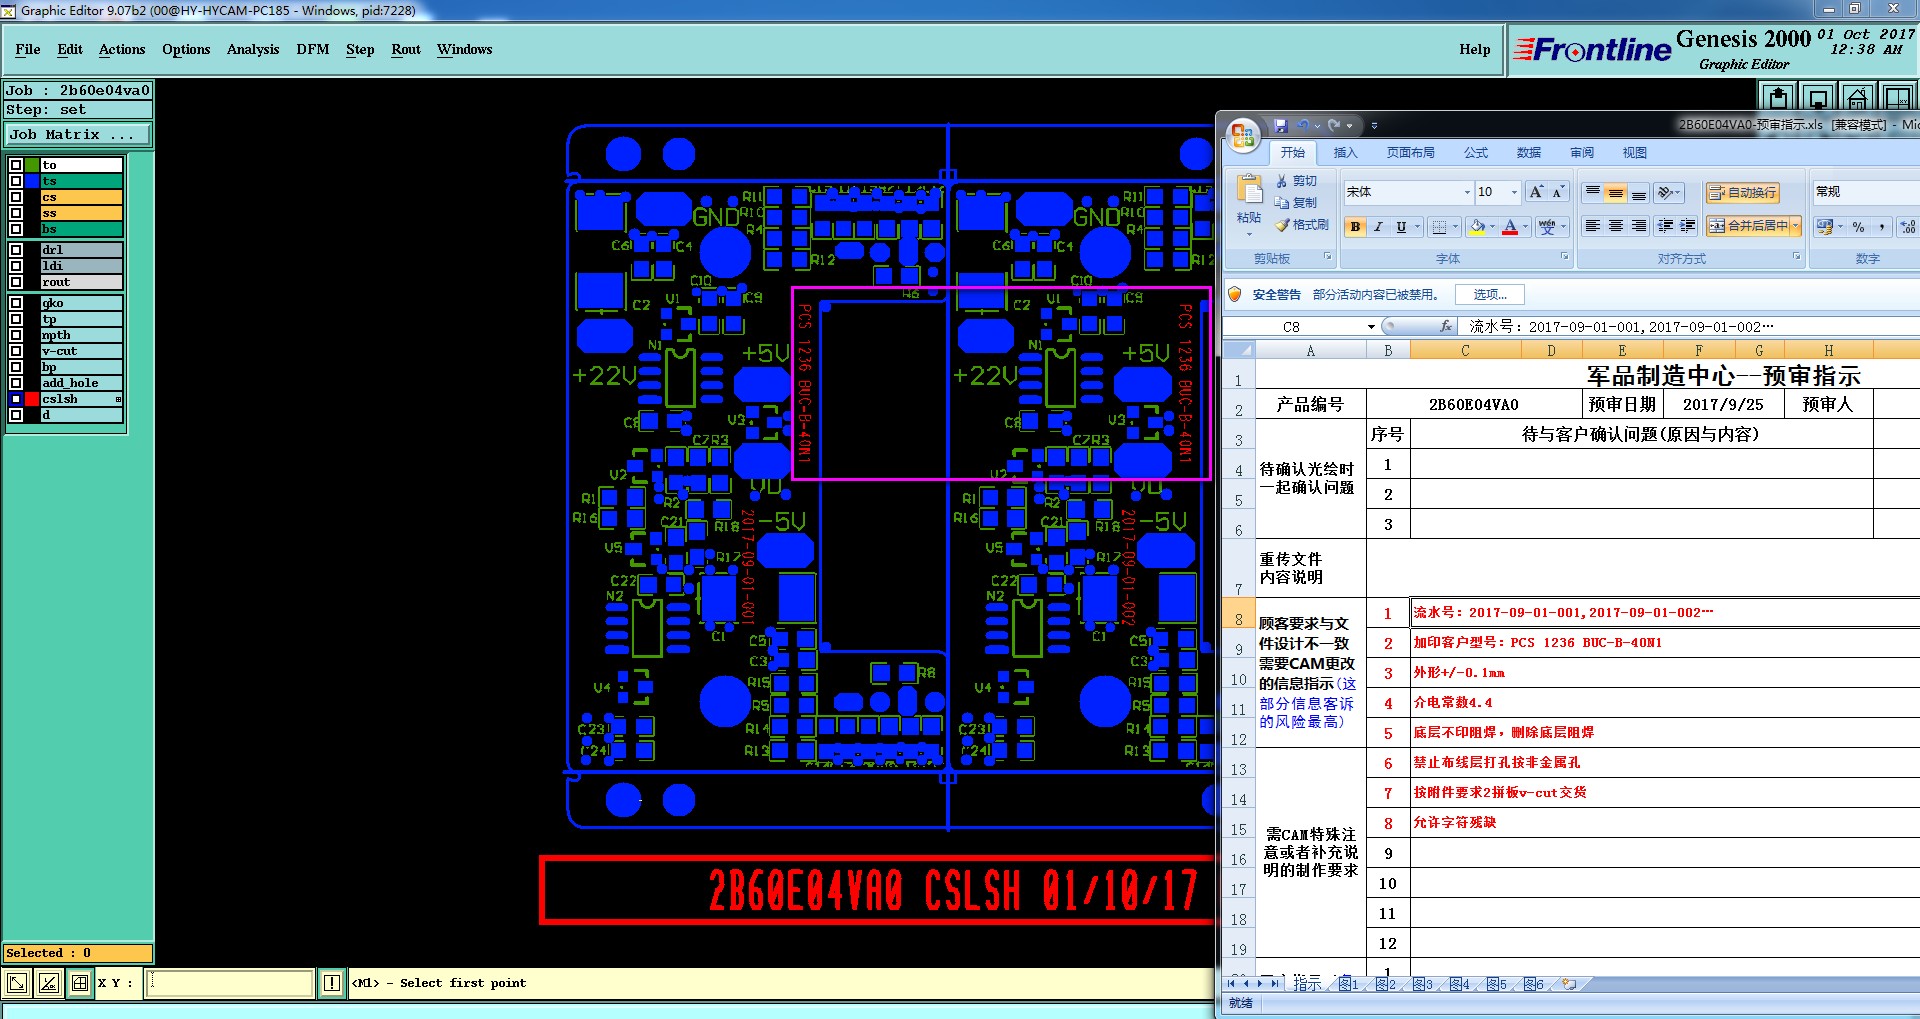This screenshot has height=1019, width=1920.
Task: Toggle wrap text (自动换行) button
Action: [x=1742, y=192]
